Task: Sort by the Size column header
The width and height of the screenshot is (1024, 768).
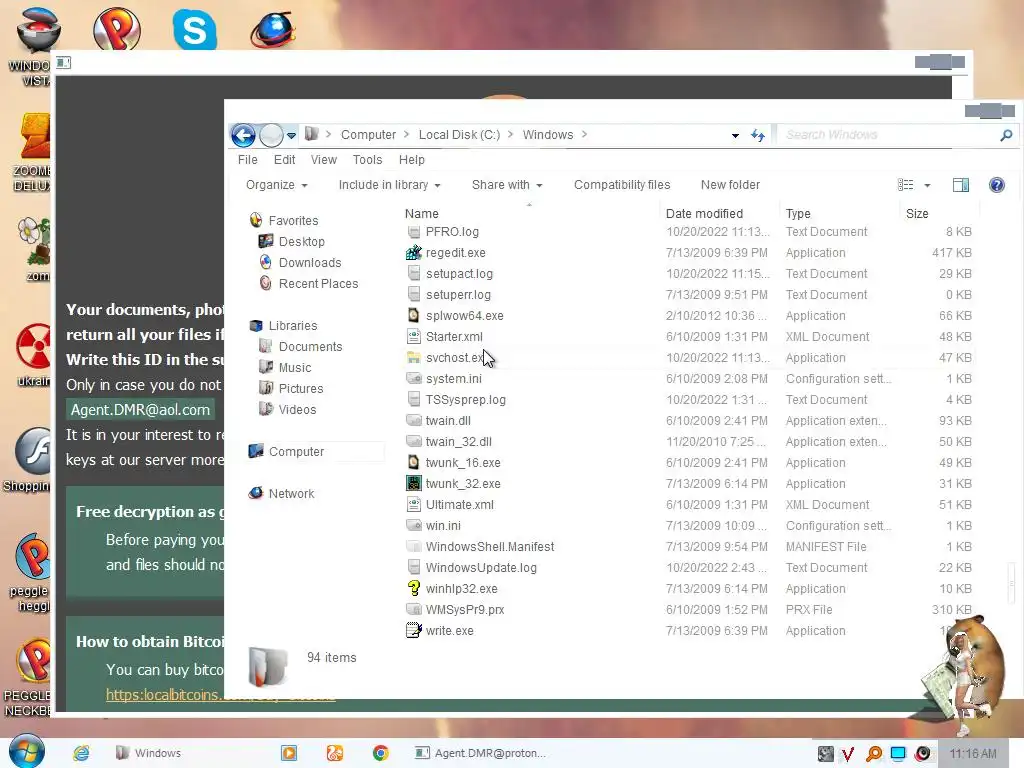Action: [917, 214]
